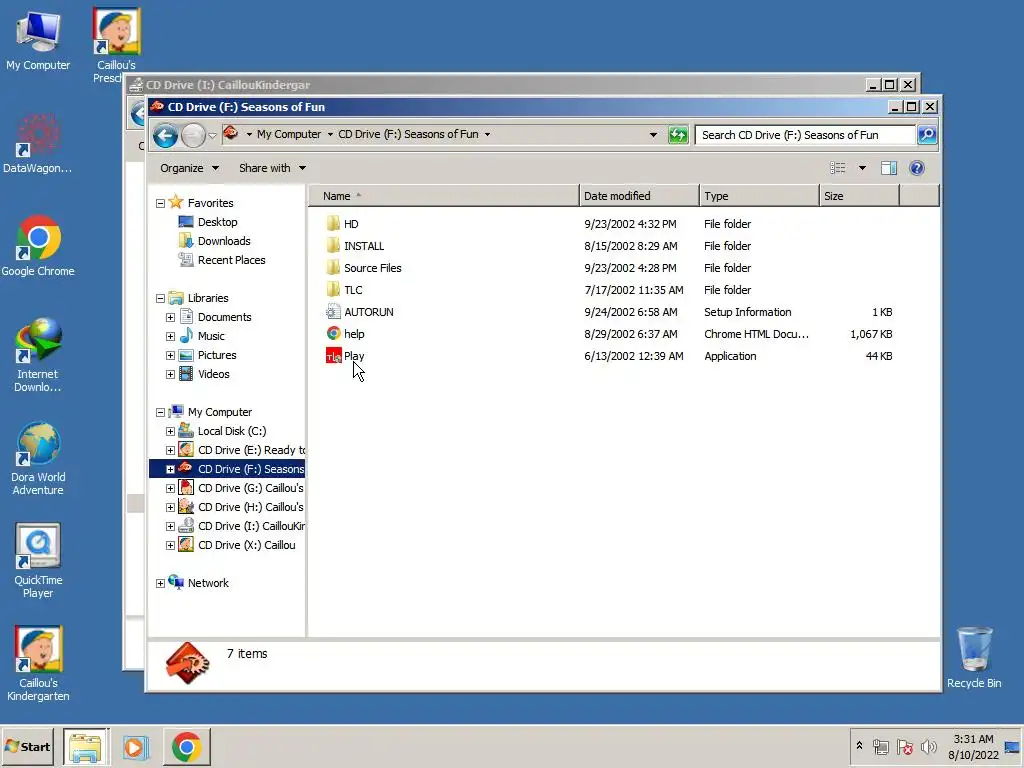
Task: Open Dora World Adventure shortcut
Action: coord(37,458)
